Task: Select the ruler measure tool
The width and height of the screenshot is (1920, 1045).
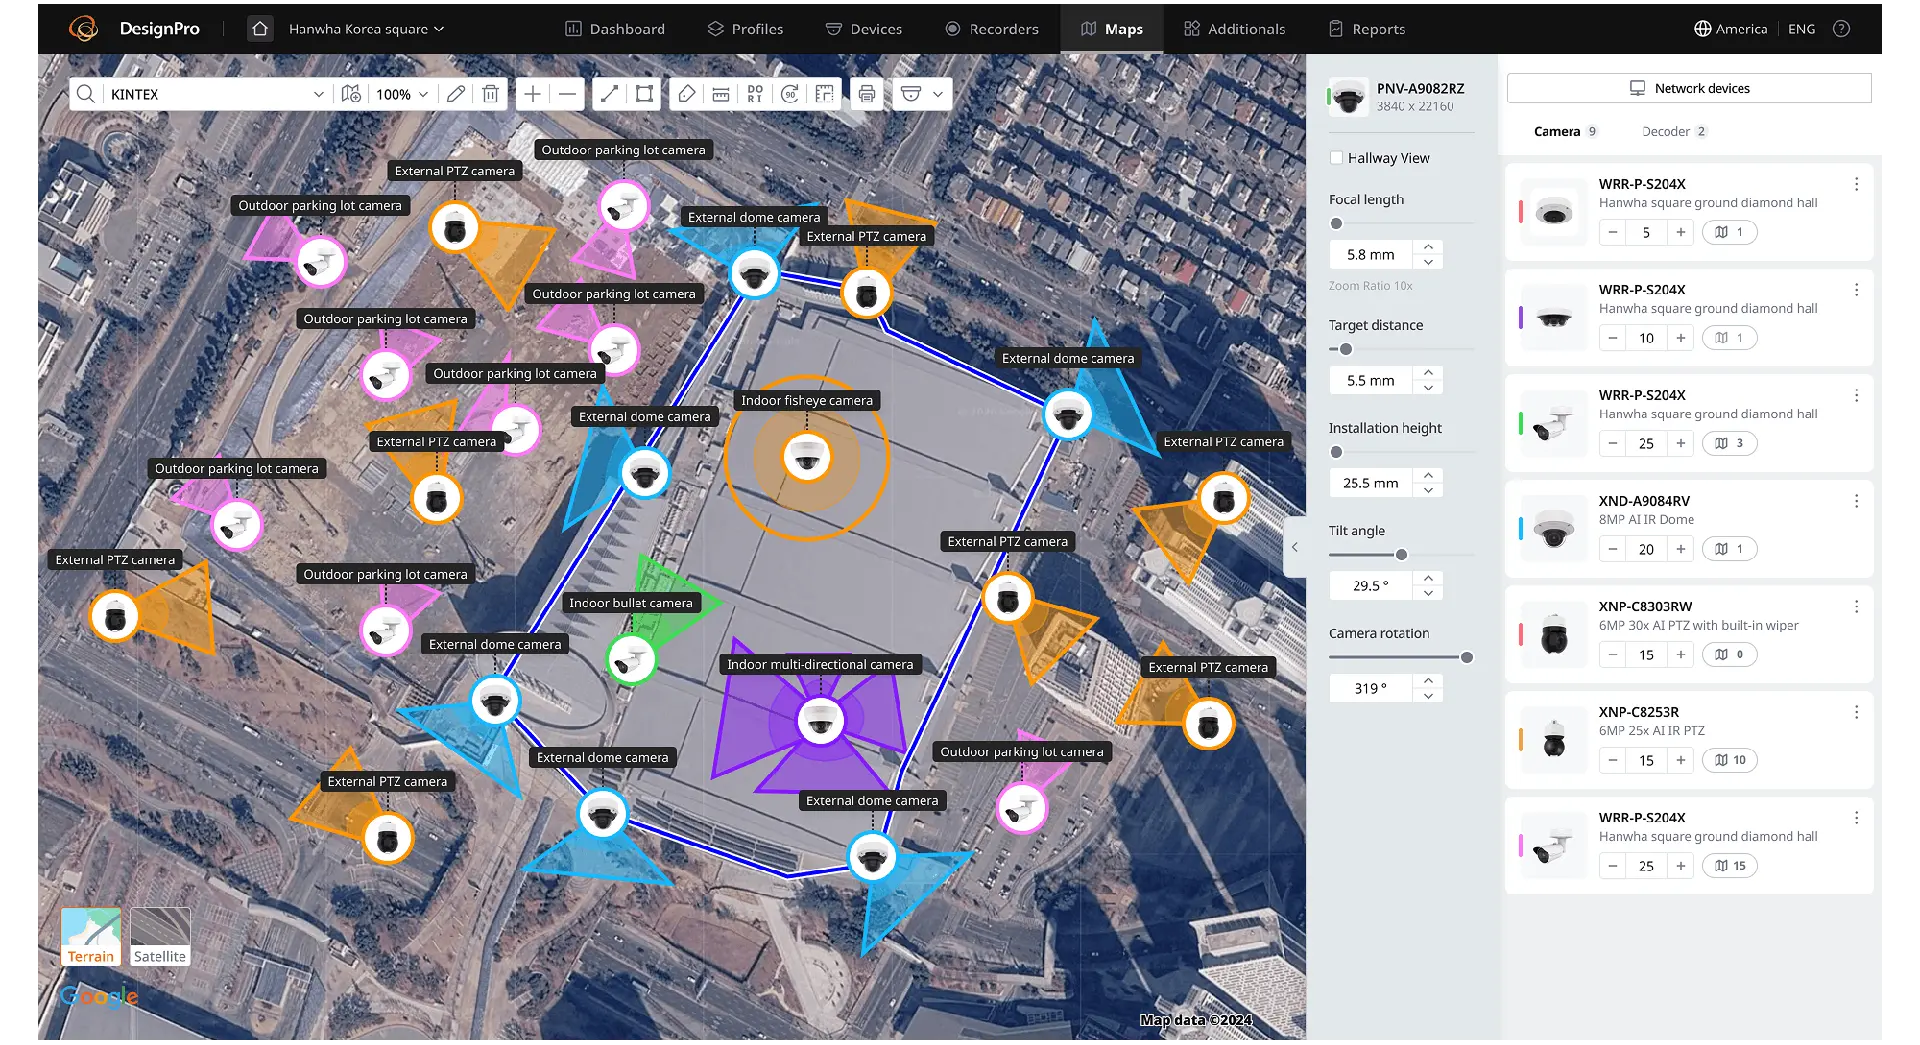Action: [721, 94]
